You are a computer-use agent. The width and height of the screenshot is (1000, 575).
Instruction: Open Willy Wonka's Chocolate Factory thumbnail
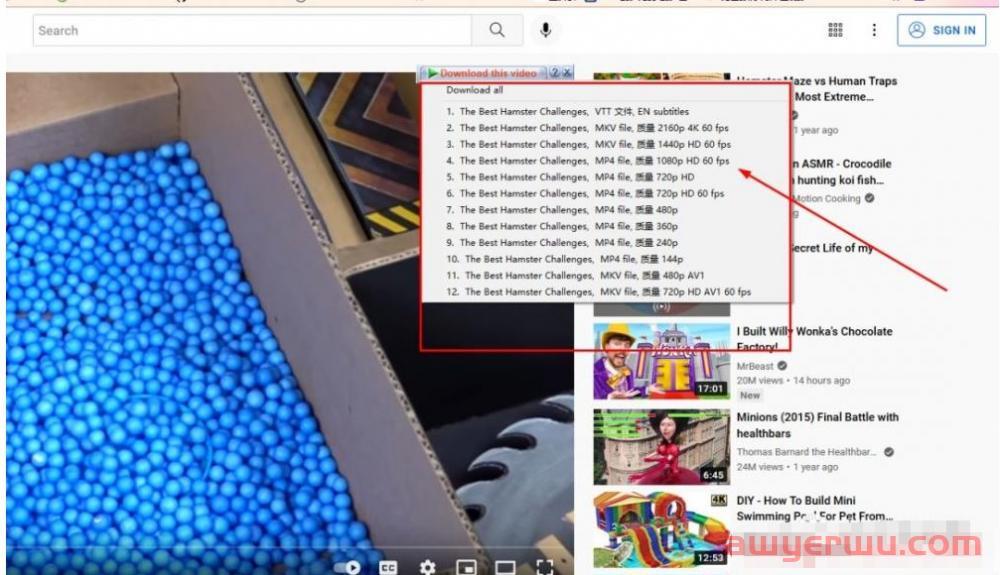(x=661, y=361)
